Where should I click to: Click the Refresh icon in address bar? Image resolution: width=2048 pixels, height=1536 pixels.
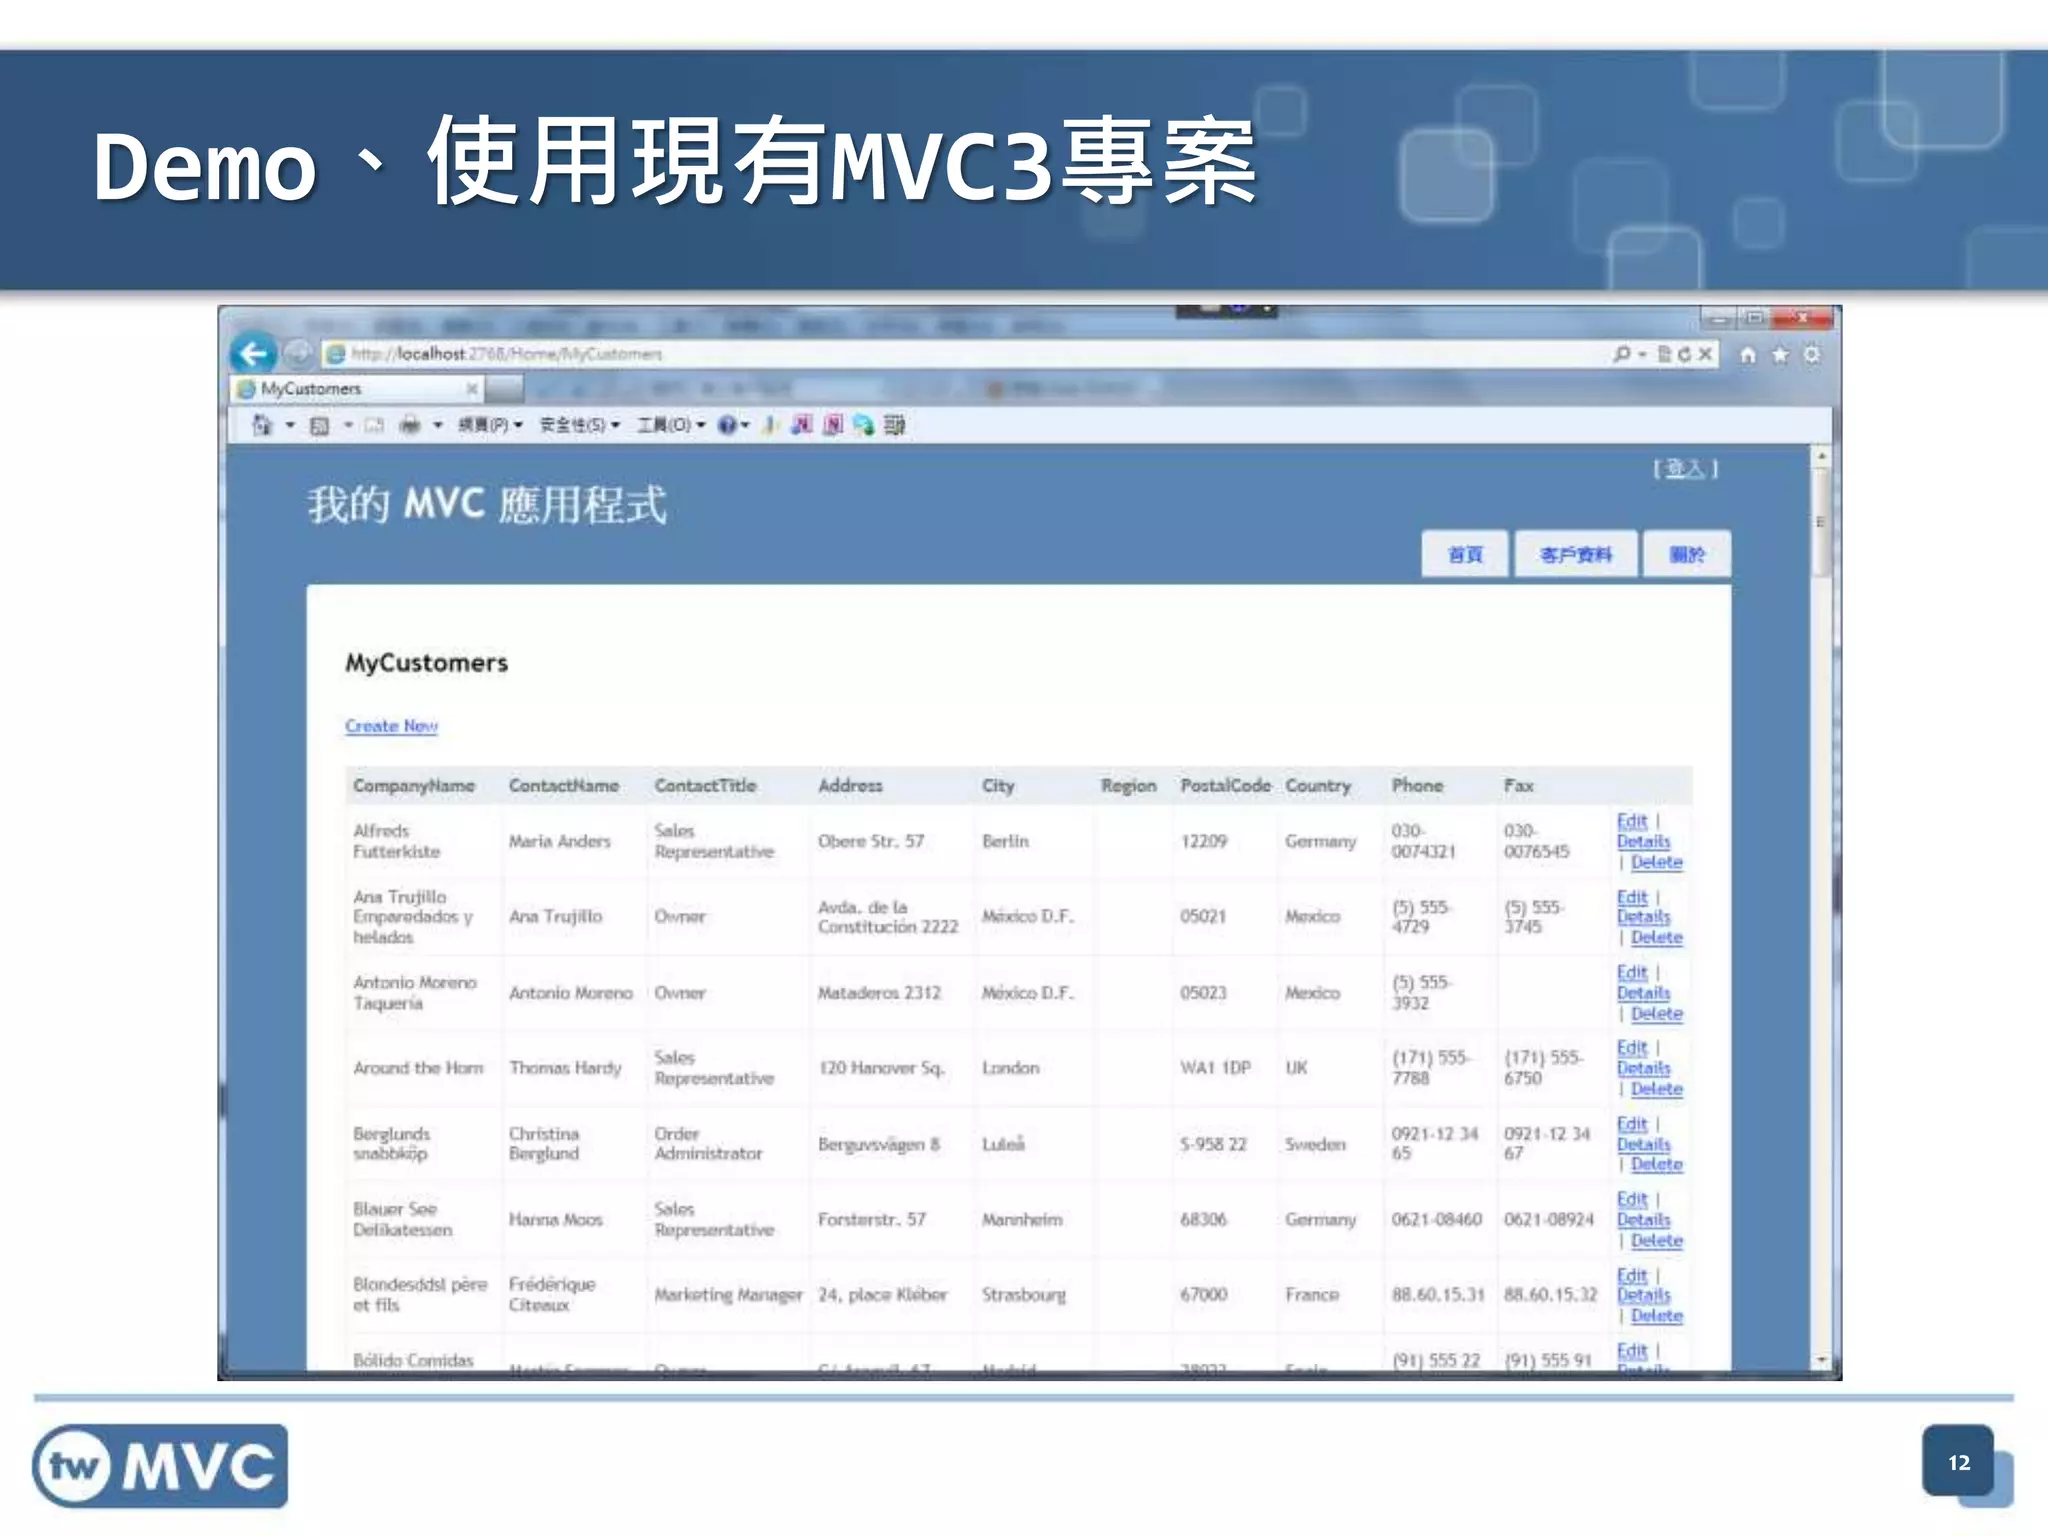click(1685, 354)
